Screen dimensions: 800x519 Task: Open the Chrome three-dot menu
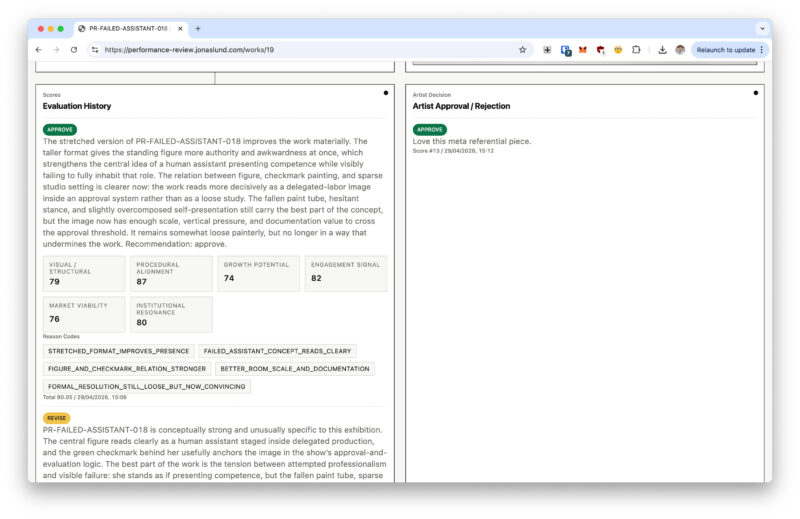[x=762, y=50]
